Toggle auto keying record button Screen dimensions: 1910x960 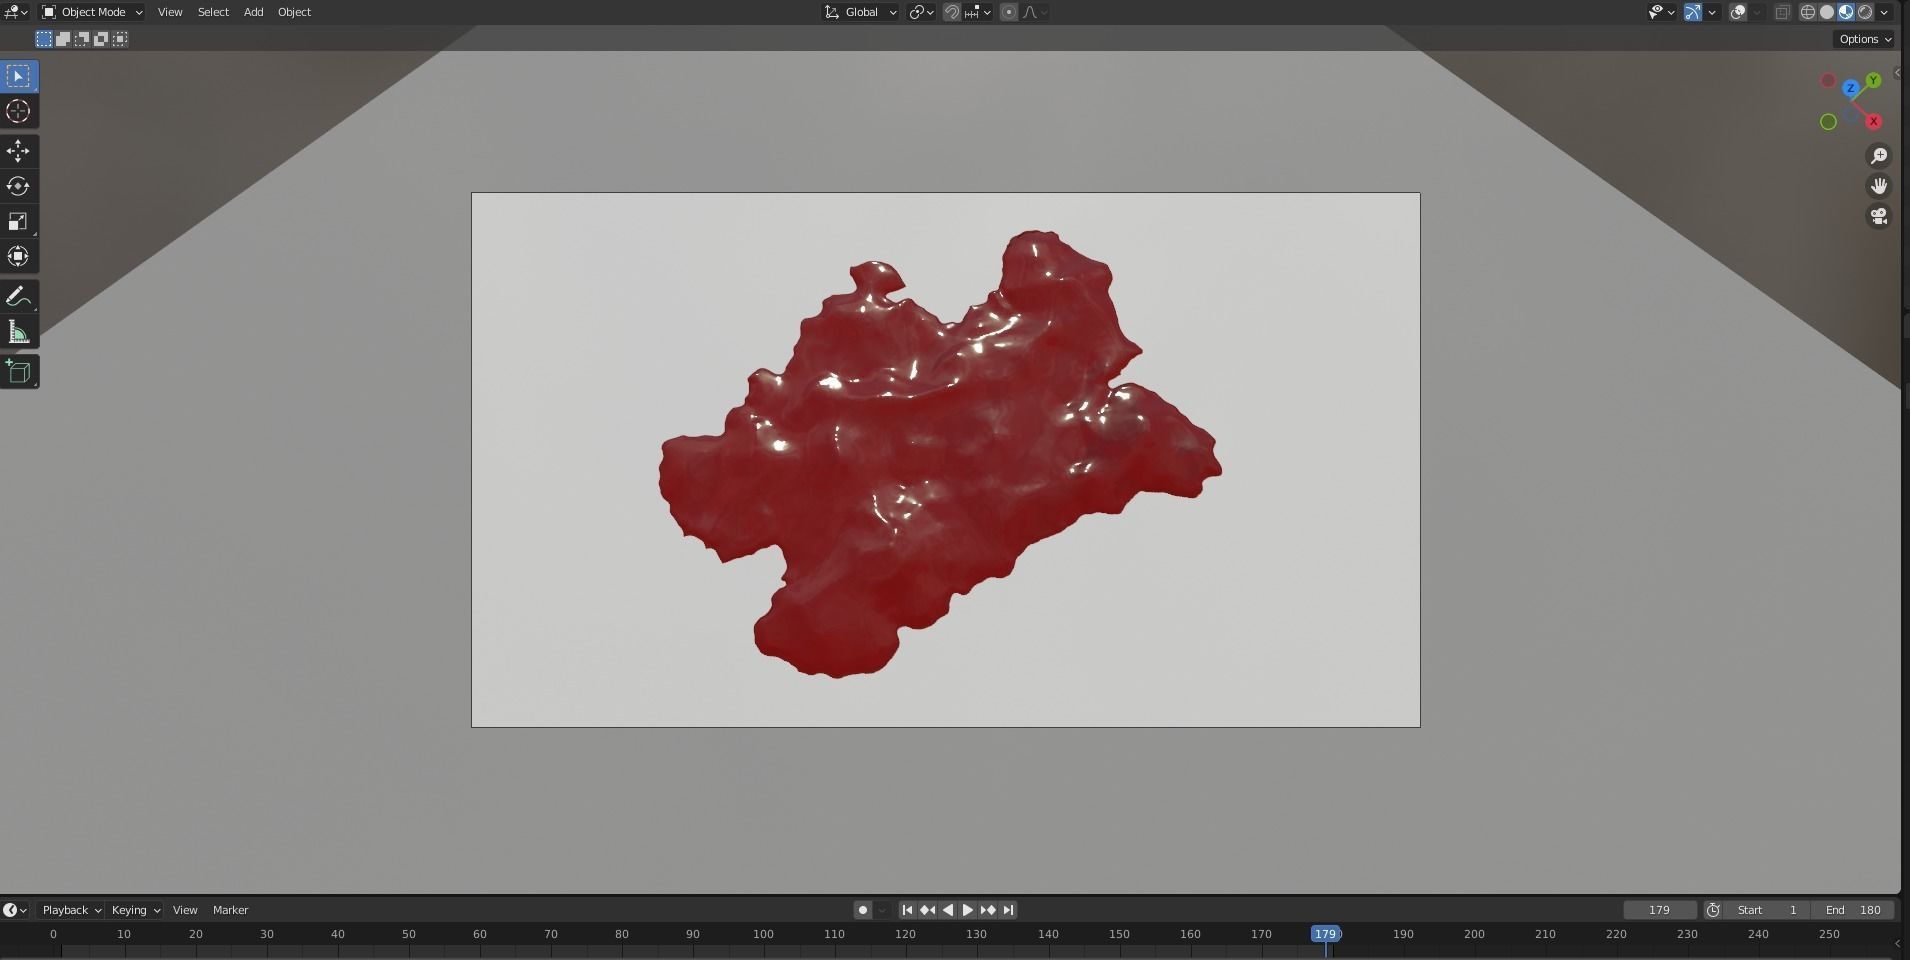[x=863, y=910]
